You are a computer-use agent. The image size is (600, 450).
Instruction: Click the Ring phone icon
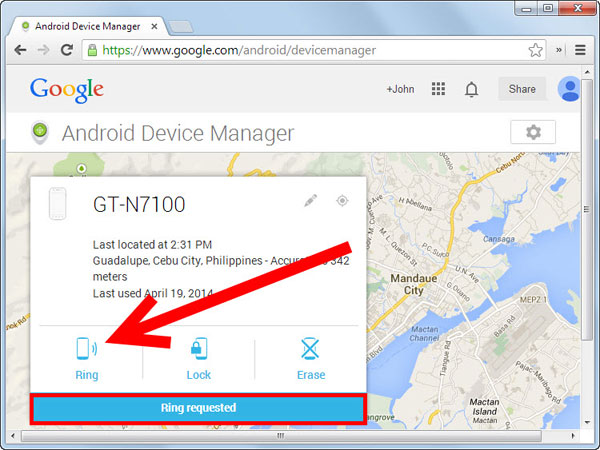[86, 348]
